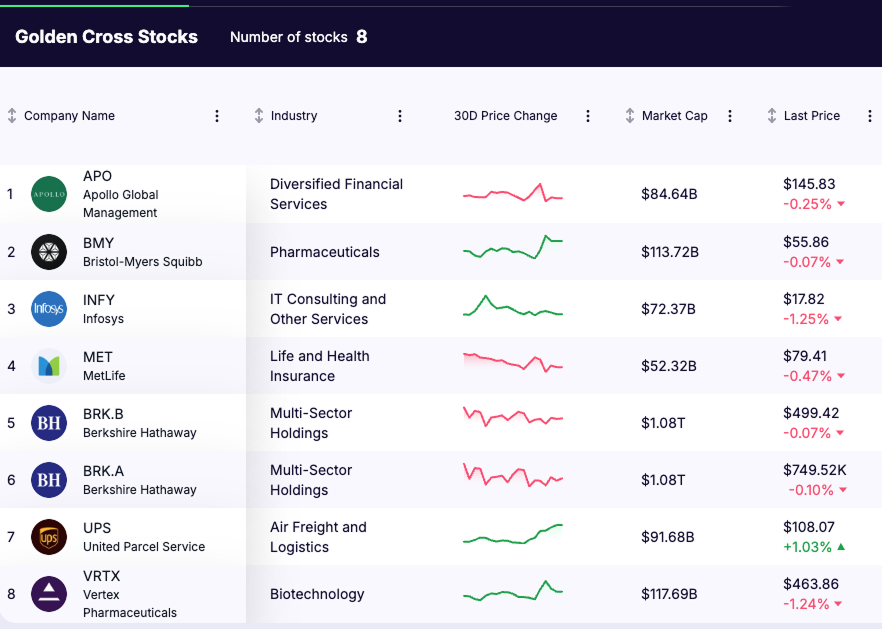Open the Company Name column options menu
This screenshot has width=882, height=629.
tap(217, 115)
